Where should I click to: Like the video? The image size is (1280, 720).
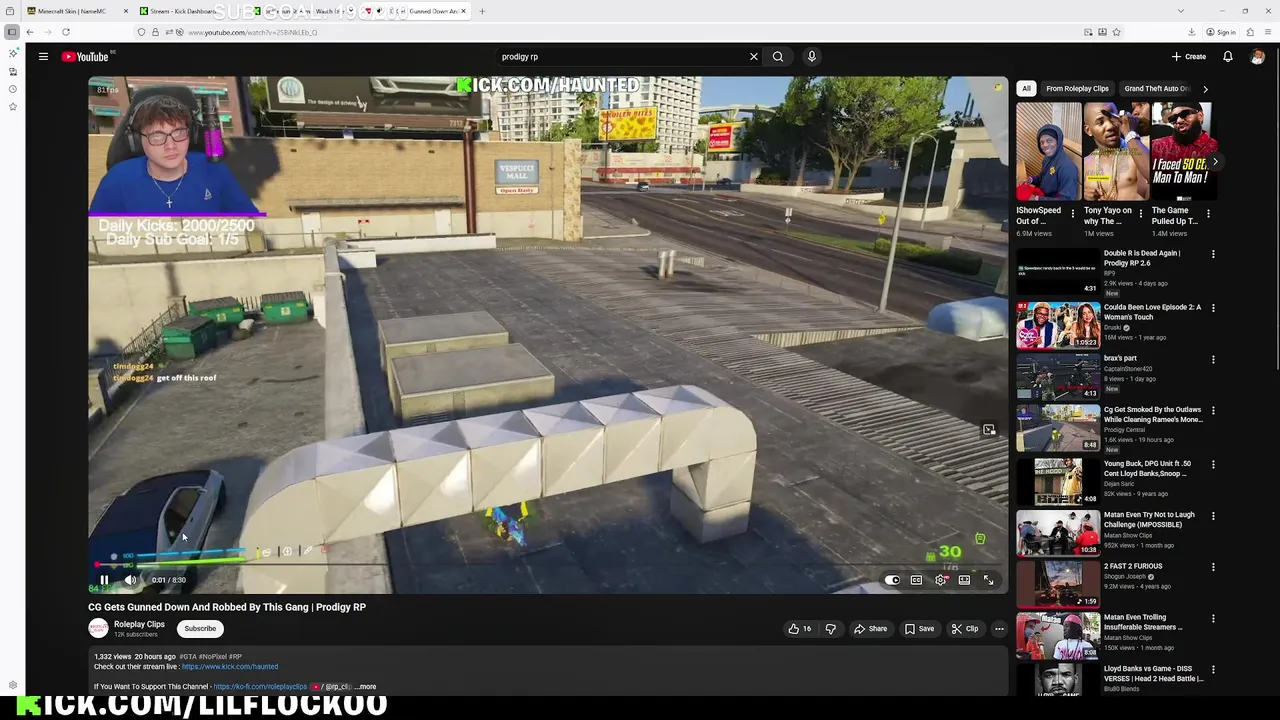800,629
